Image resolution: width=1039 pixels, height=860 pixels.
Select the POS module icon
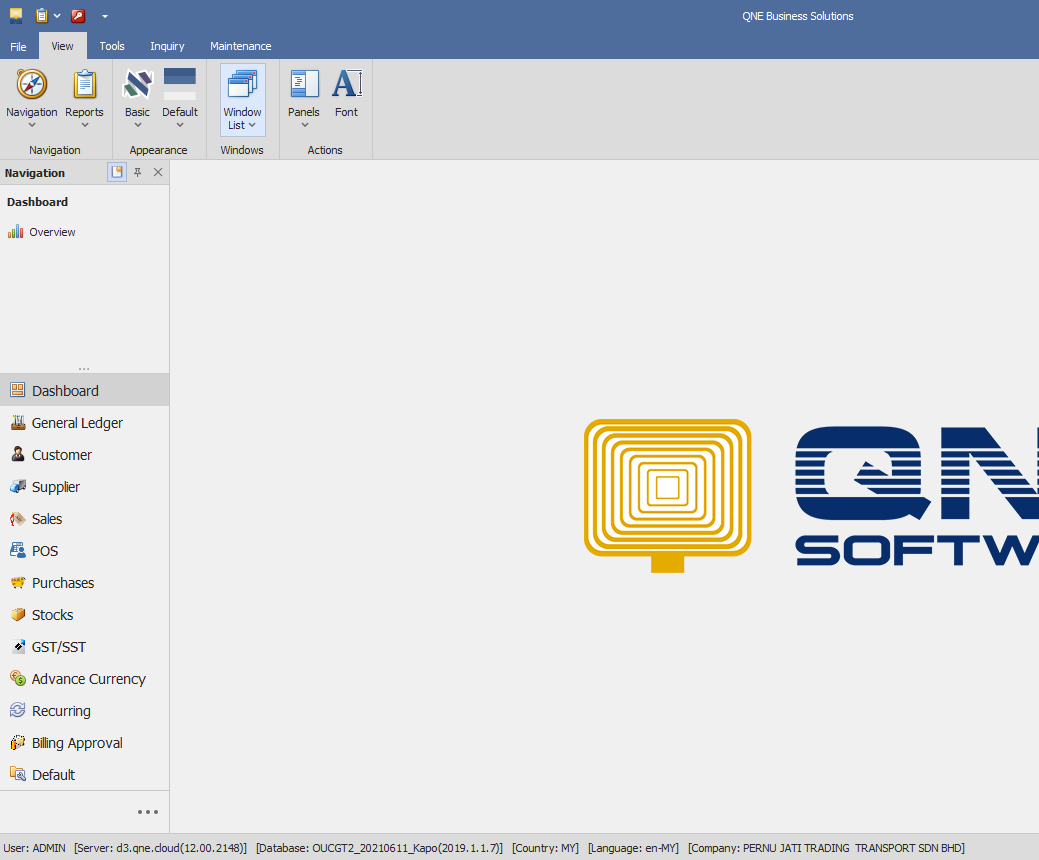tap(18, 550)
